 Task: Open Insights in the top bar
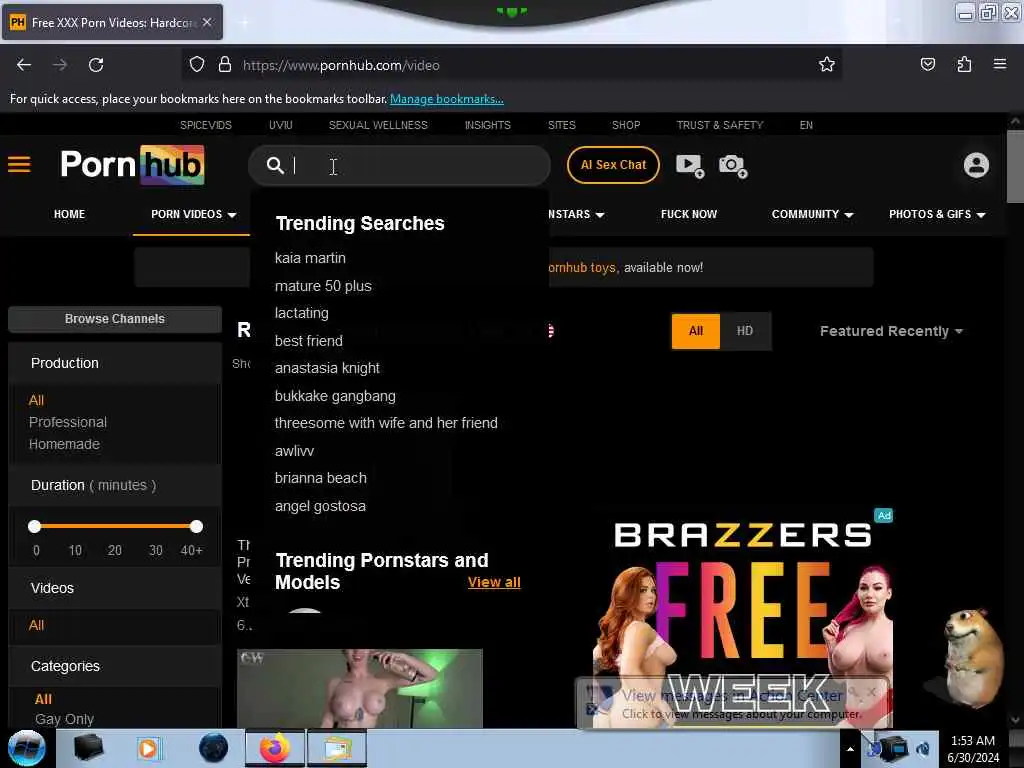[487, 125]
